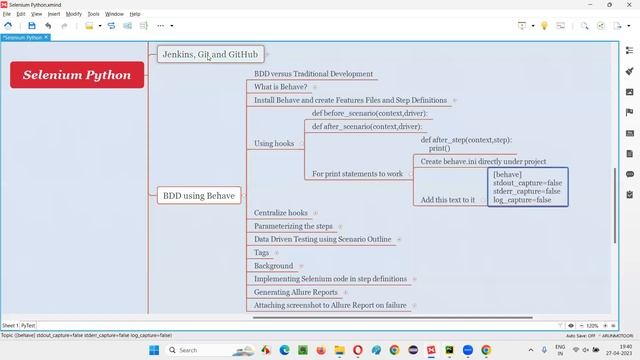Screen dimensions: 640x360
Task: Redo the last action
Action: tap(64, 26)
